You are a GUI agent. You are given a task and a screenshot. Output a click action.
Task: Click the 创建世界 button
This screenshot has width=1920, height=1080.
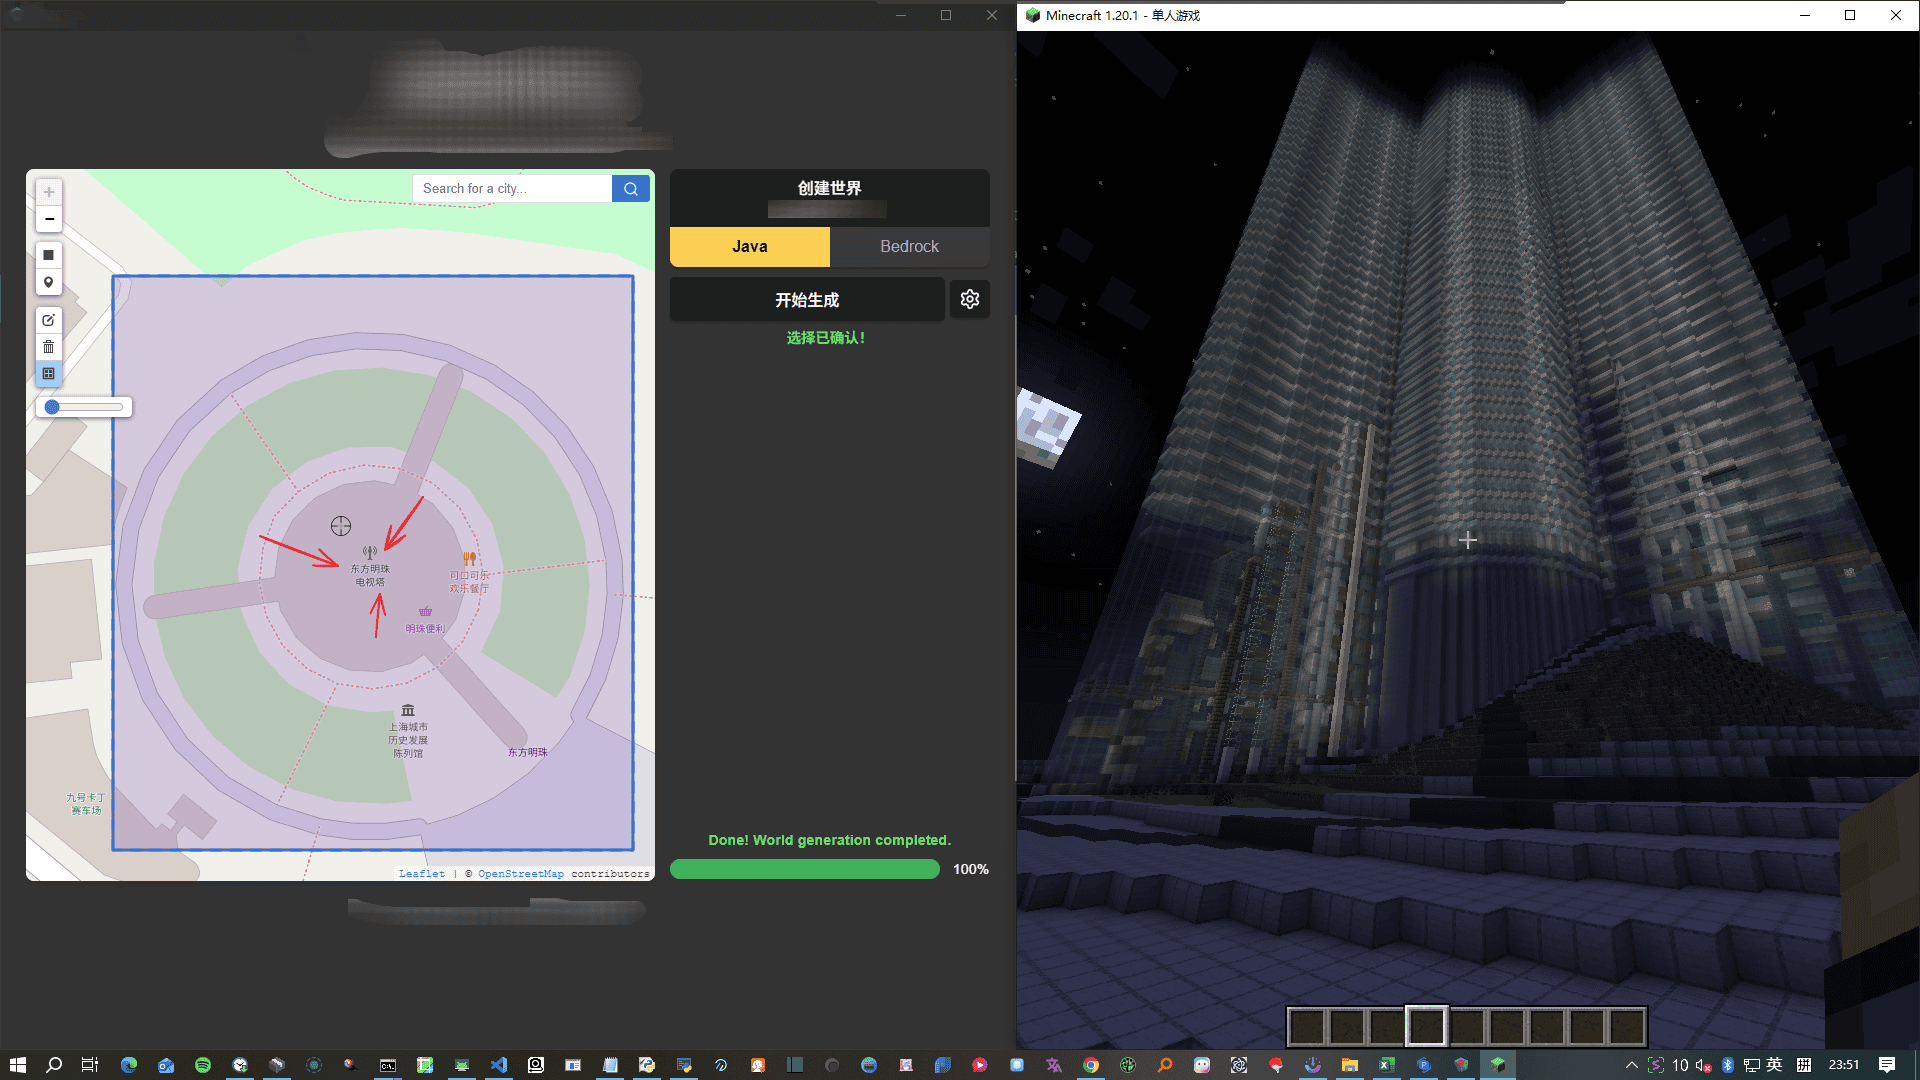point(829,197)
